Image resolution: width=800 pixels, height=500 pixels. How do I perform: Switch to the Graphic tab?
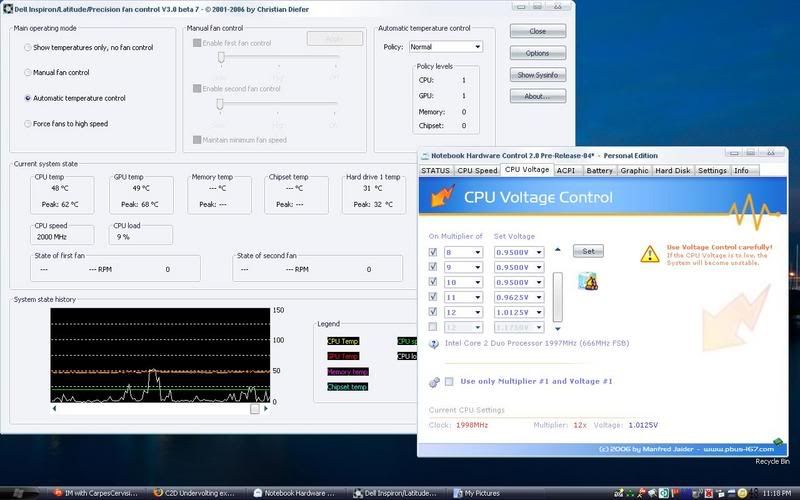tap(634, 170)
